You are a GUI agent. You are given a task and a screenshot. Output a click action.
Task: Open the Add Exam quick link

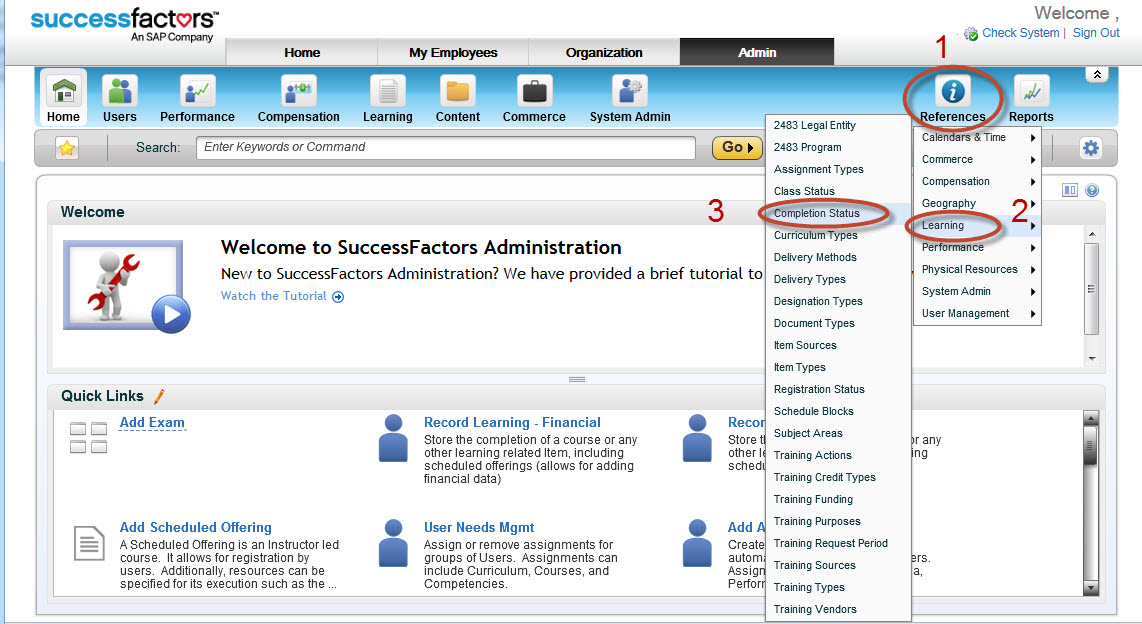click(152, 422)
